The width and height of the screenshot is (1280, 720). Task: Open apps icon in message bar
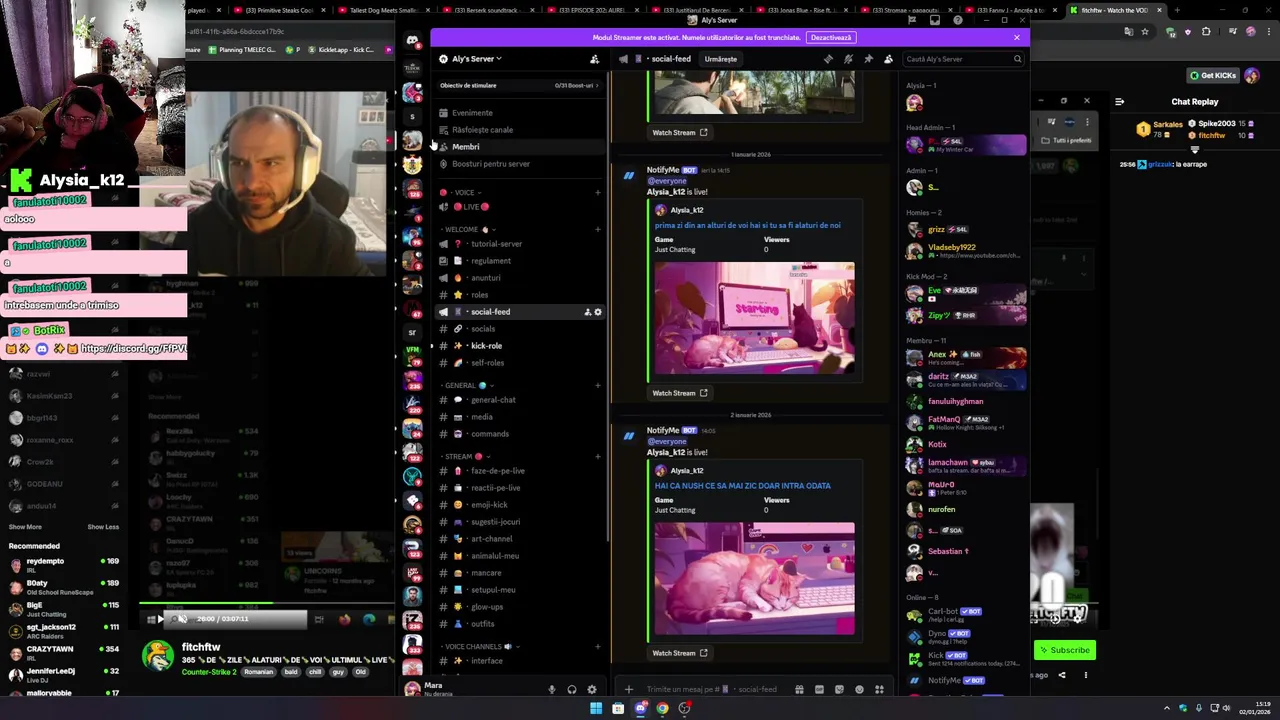tap(879, 689)
